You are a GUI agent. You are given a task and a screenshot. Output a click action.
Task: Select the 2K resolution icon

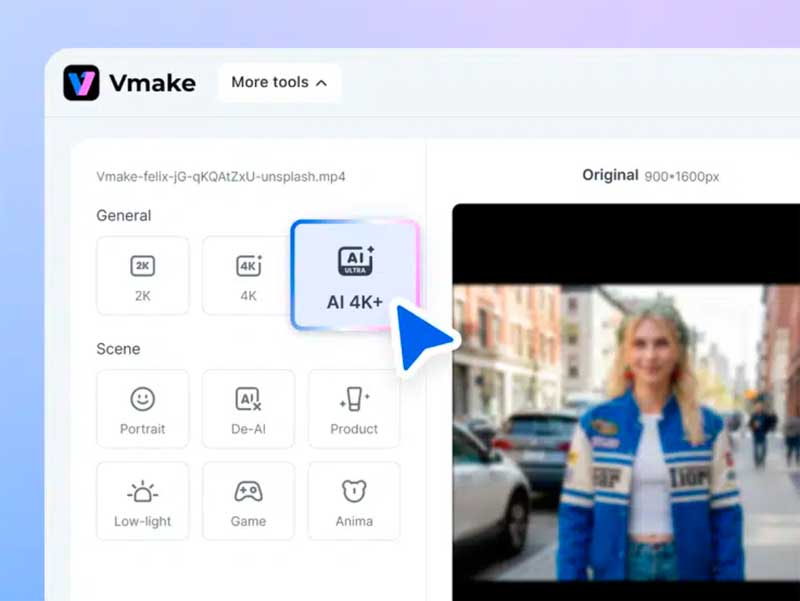pos(142,265)
